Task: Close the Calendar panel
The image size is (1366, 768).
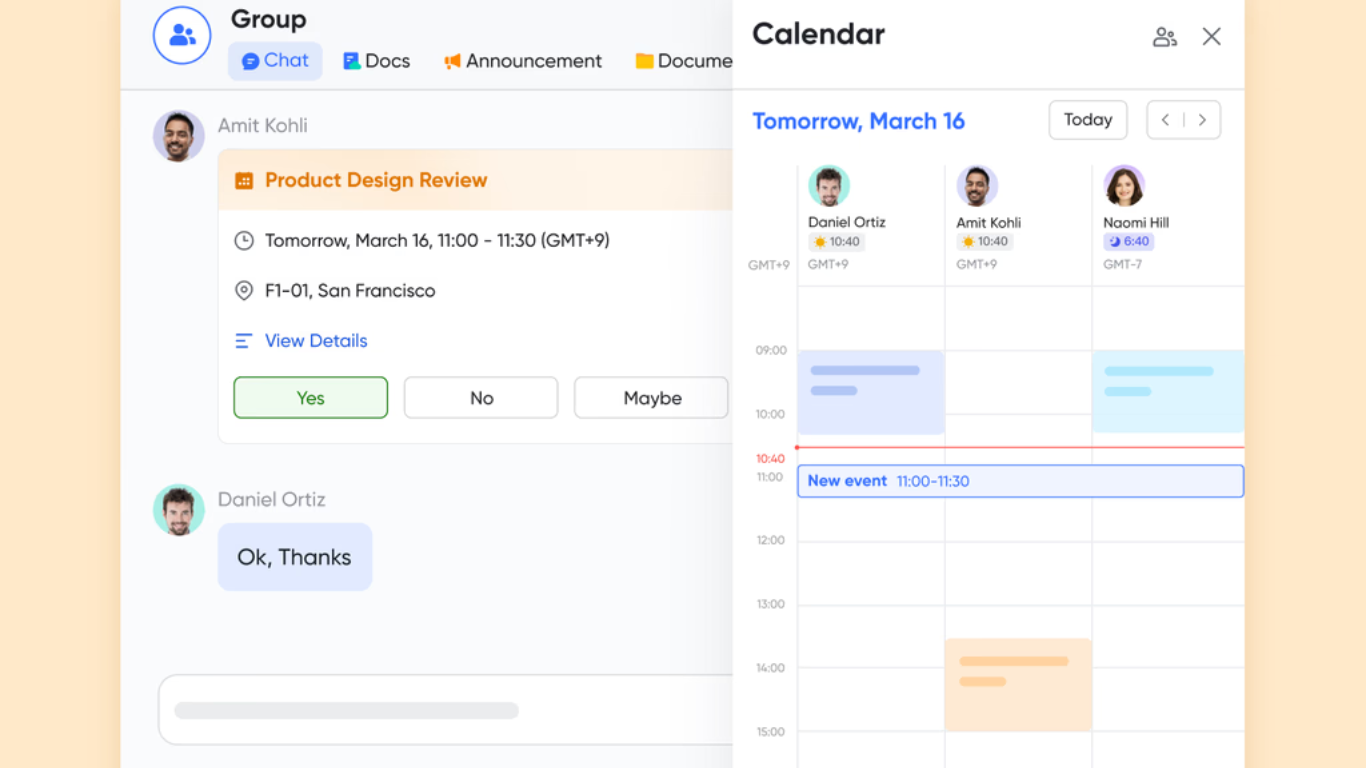Action: pos(1211,37)
